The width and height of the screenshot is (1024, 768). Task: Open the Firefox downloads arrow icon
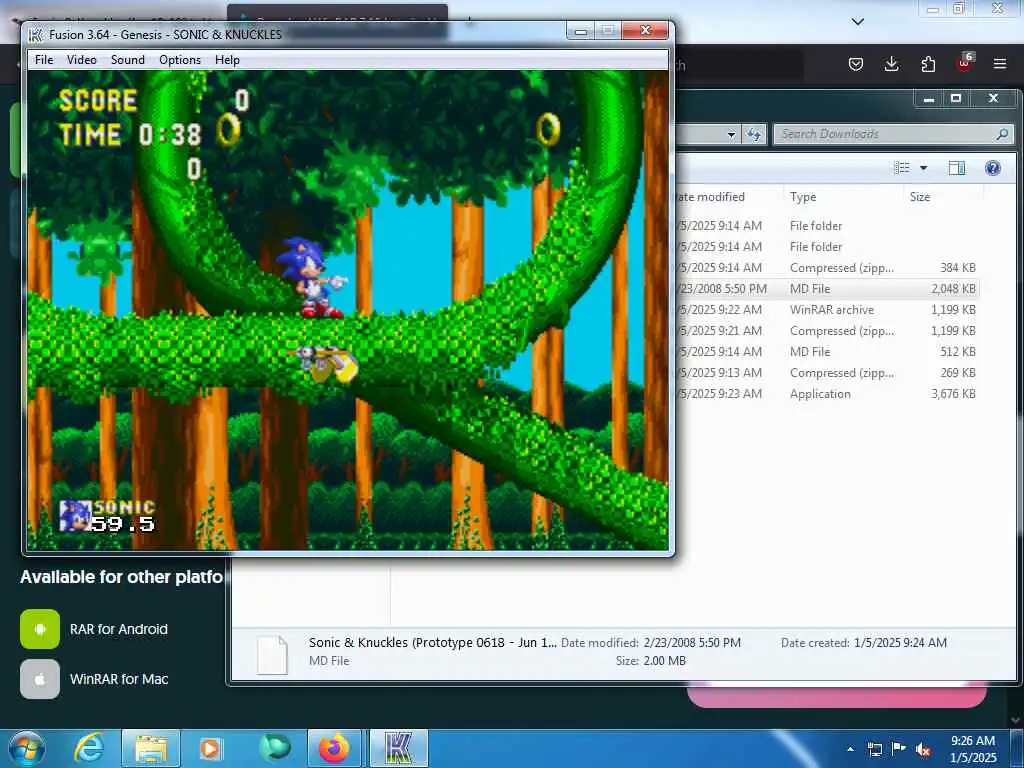(x=891, y=64)
